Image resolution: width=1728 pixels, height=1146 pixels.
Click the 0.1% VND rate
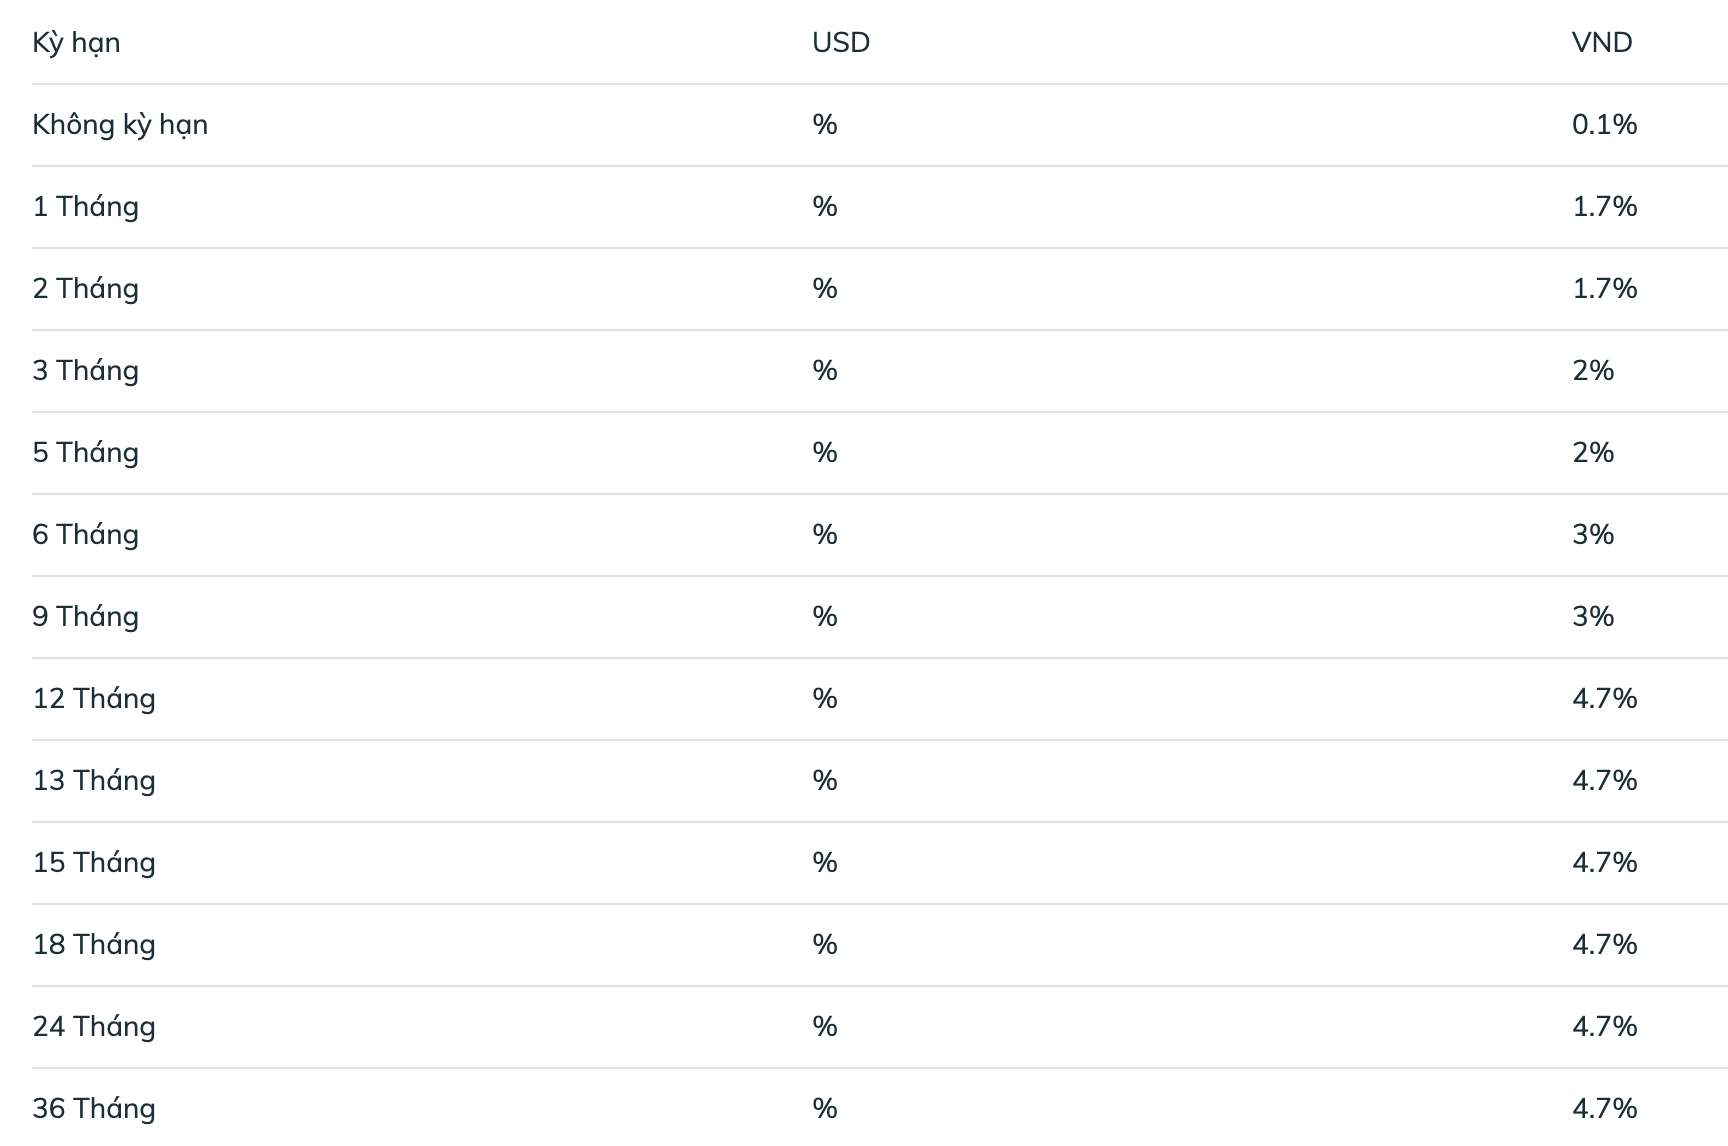(1604, 124)
